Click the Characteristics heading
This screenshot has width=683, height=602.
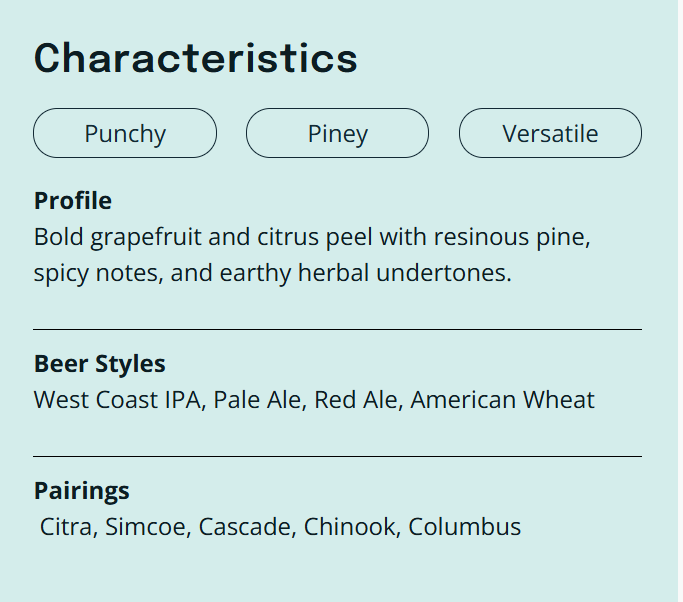click(196, 58)
